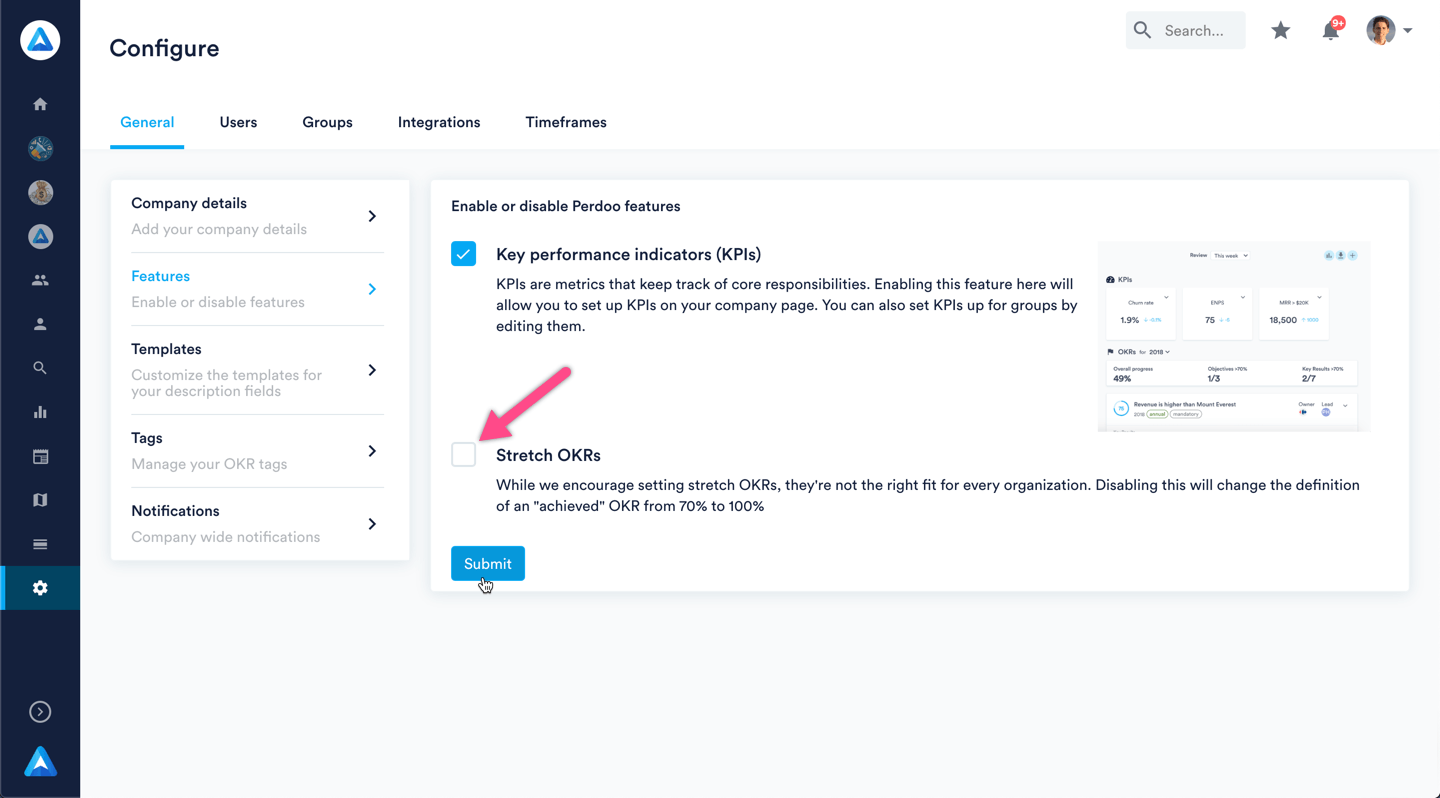
Task: Select the Features settings link
Action: pos(258,289)
